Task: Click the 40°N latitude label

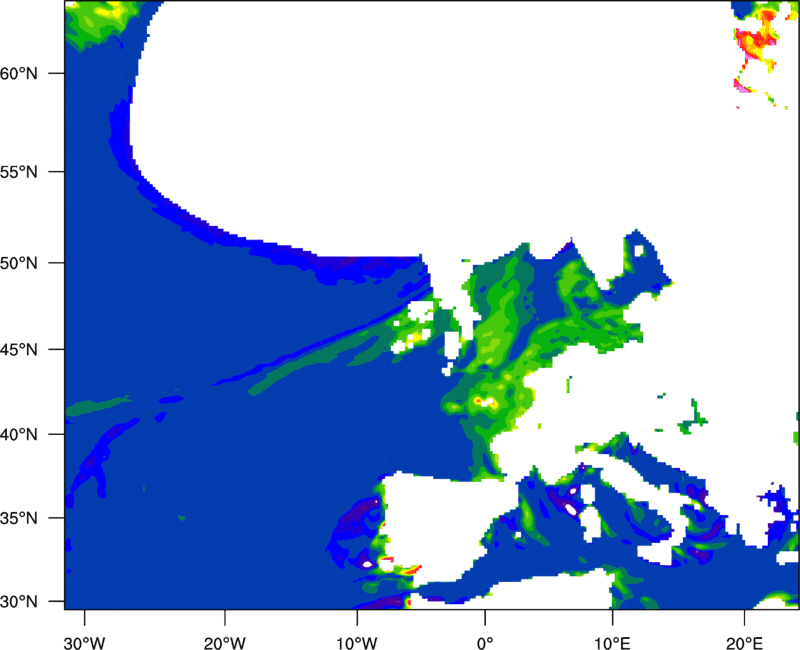Action: (19, 435)
